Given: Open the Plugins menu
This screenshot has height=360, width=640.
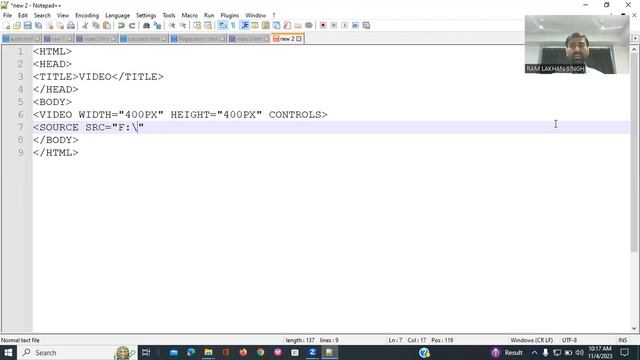Looking at the screenshot, I should pos(229,15).
